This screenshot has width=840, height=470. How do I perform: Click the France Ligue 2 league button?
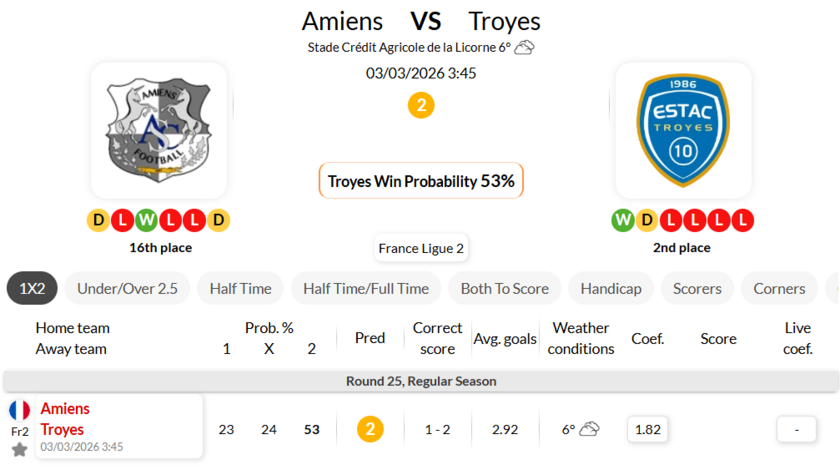[x=421, y=248]
